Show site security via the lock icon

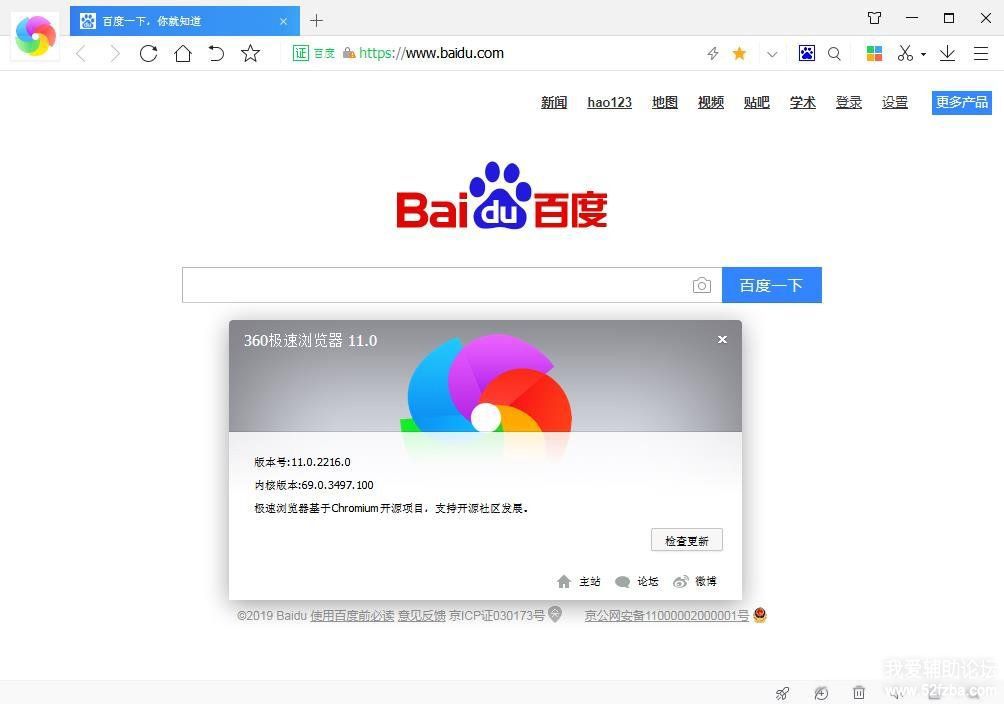pyautogui.click(x=349, y=53)
